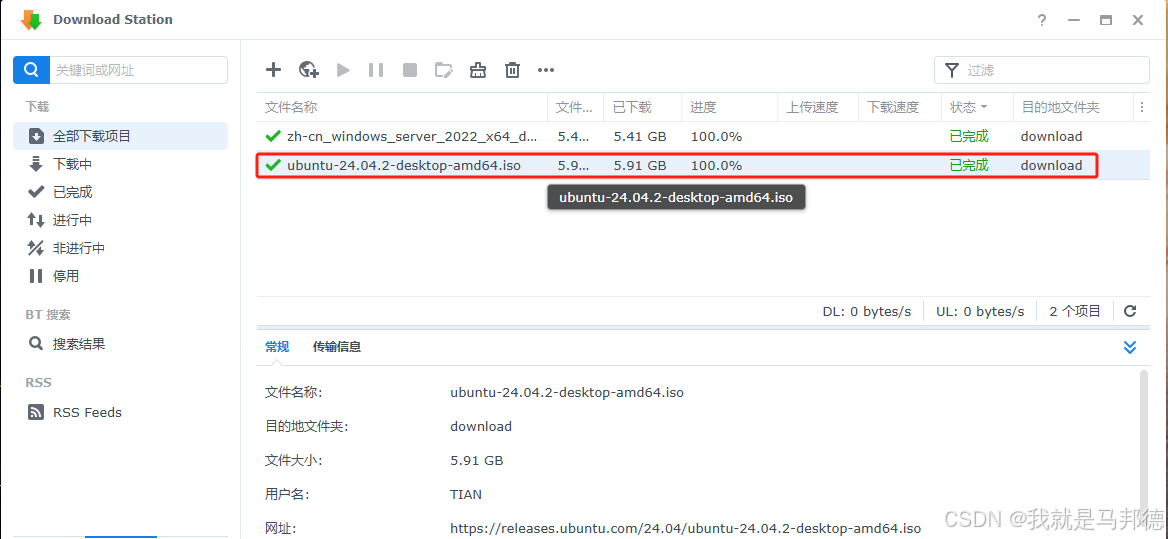Sort by the 上传速度 column header
1168x539 pixels.
point(818,107)
